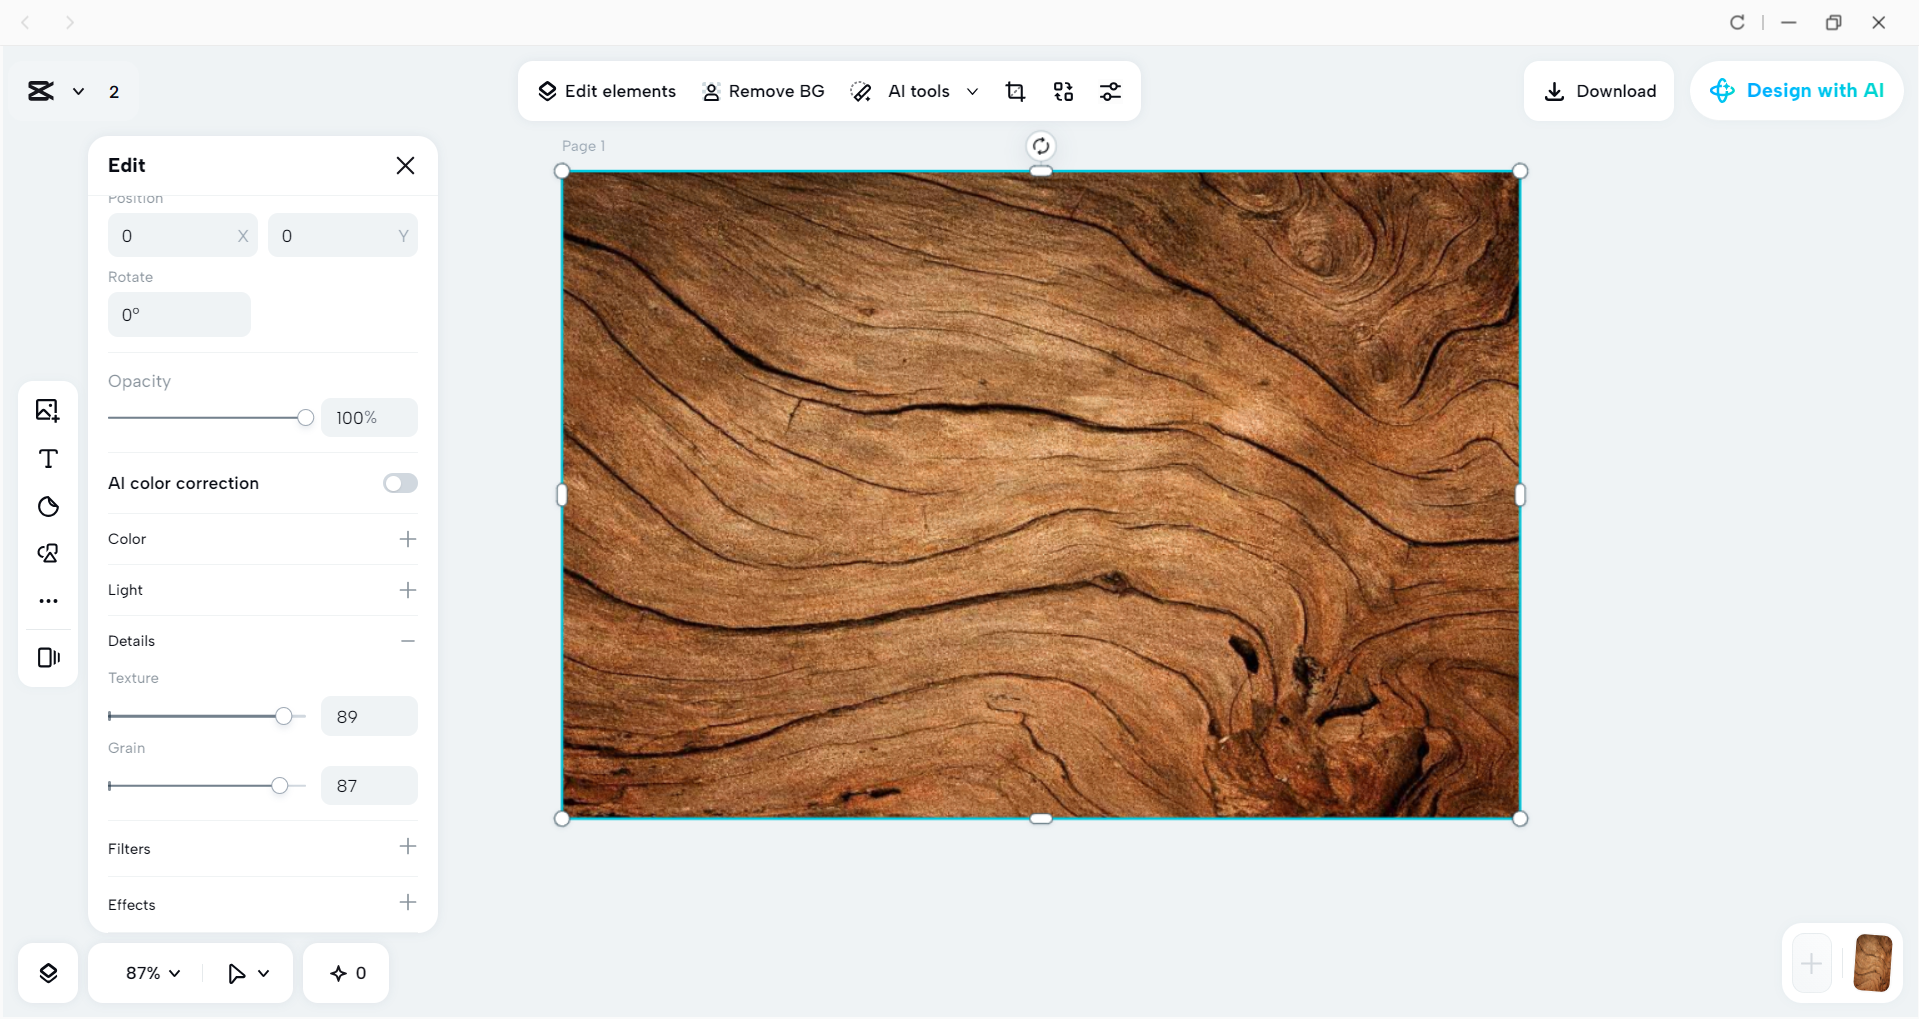Click the Y position input field
Viewport: 1919px width, 1019px height.
click(343, 236)
